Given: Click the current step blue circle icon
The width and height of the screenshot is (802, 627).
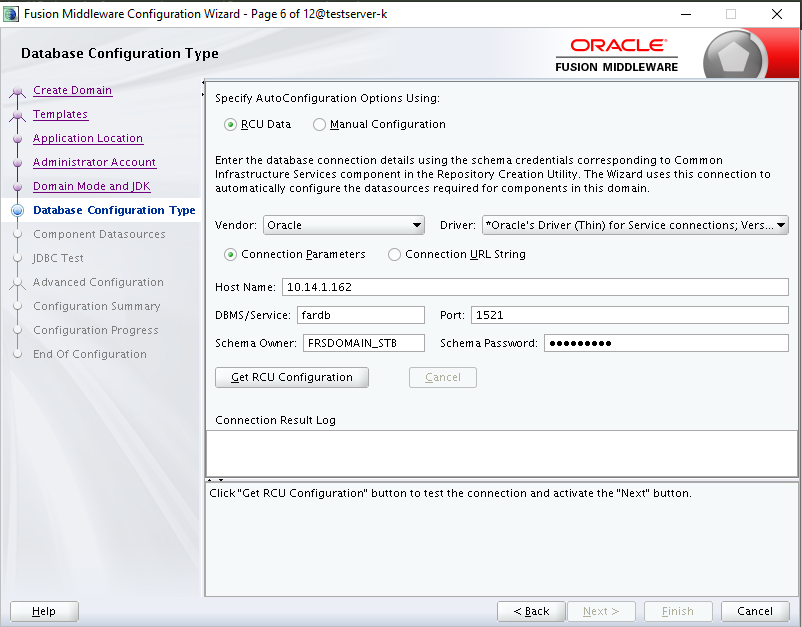Looking at the screenshot, I should point(17,210).
